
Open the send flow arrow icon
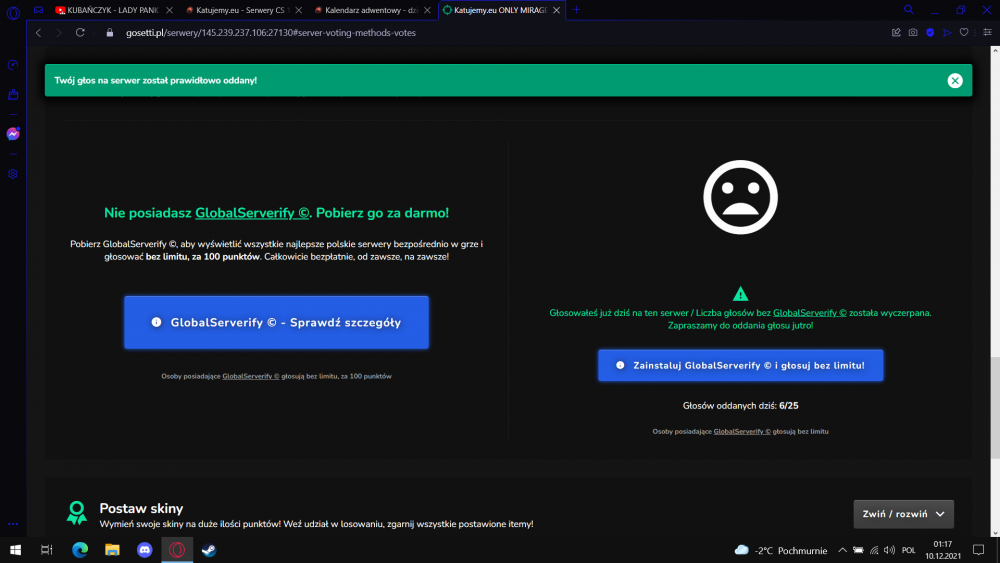(947, 33)
